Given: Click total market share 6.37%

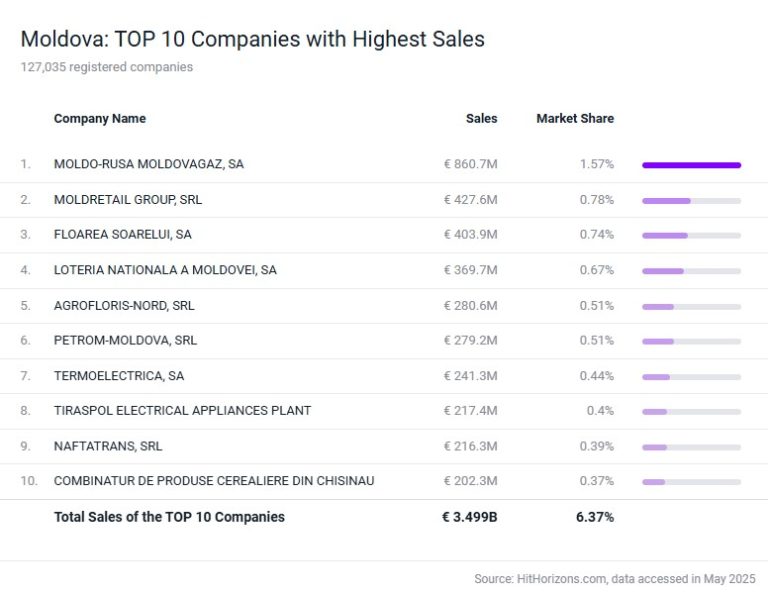Looking at the screenshot, I should 595,517.
